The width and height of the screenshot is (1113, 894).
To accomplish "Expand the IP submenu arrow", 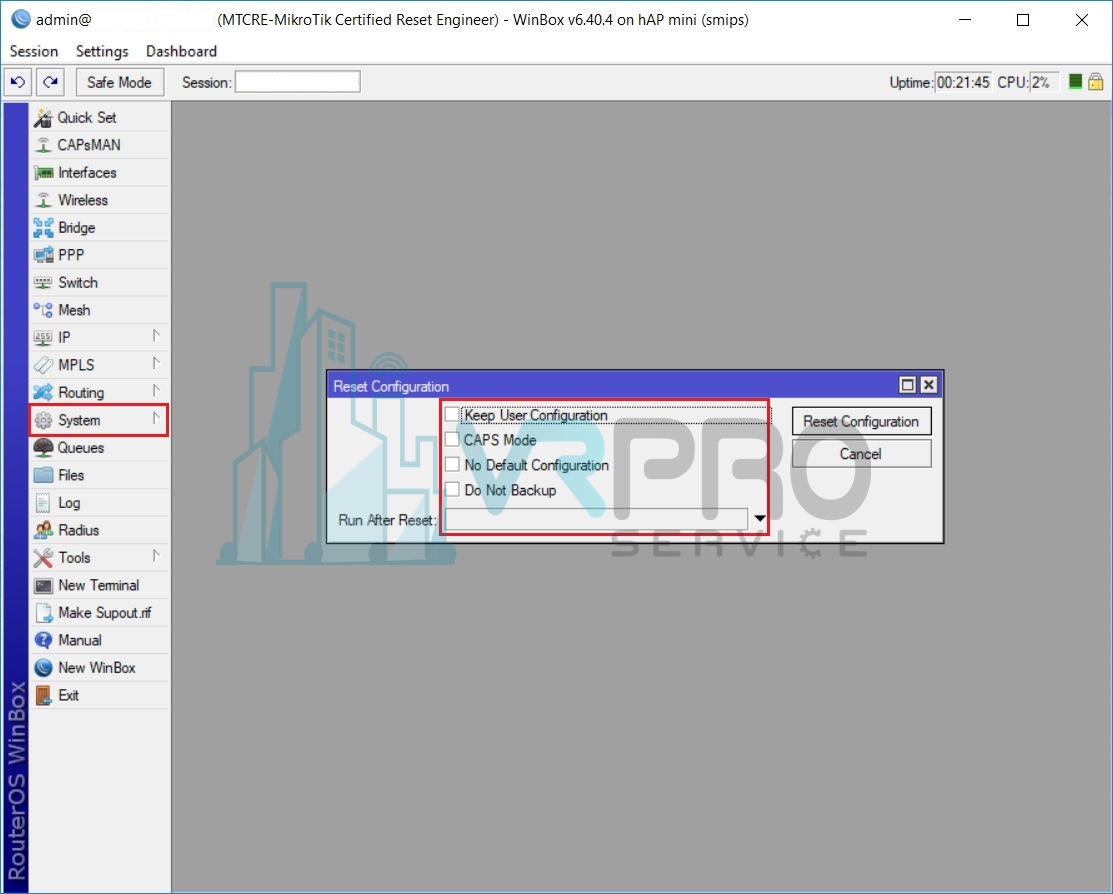I will tap(155, 336).
